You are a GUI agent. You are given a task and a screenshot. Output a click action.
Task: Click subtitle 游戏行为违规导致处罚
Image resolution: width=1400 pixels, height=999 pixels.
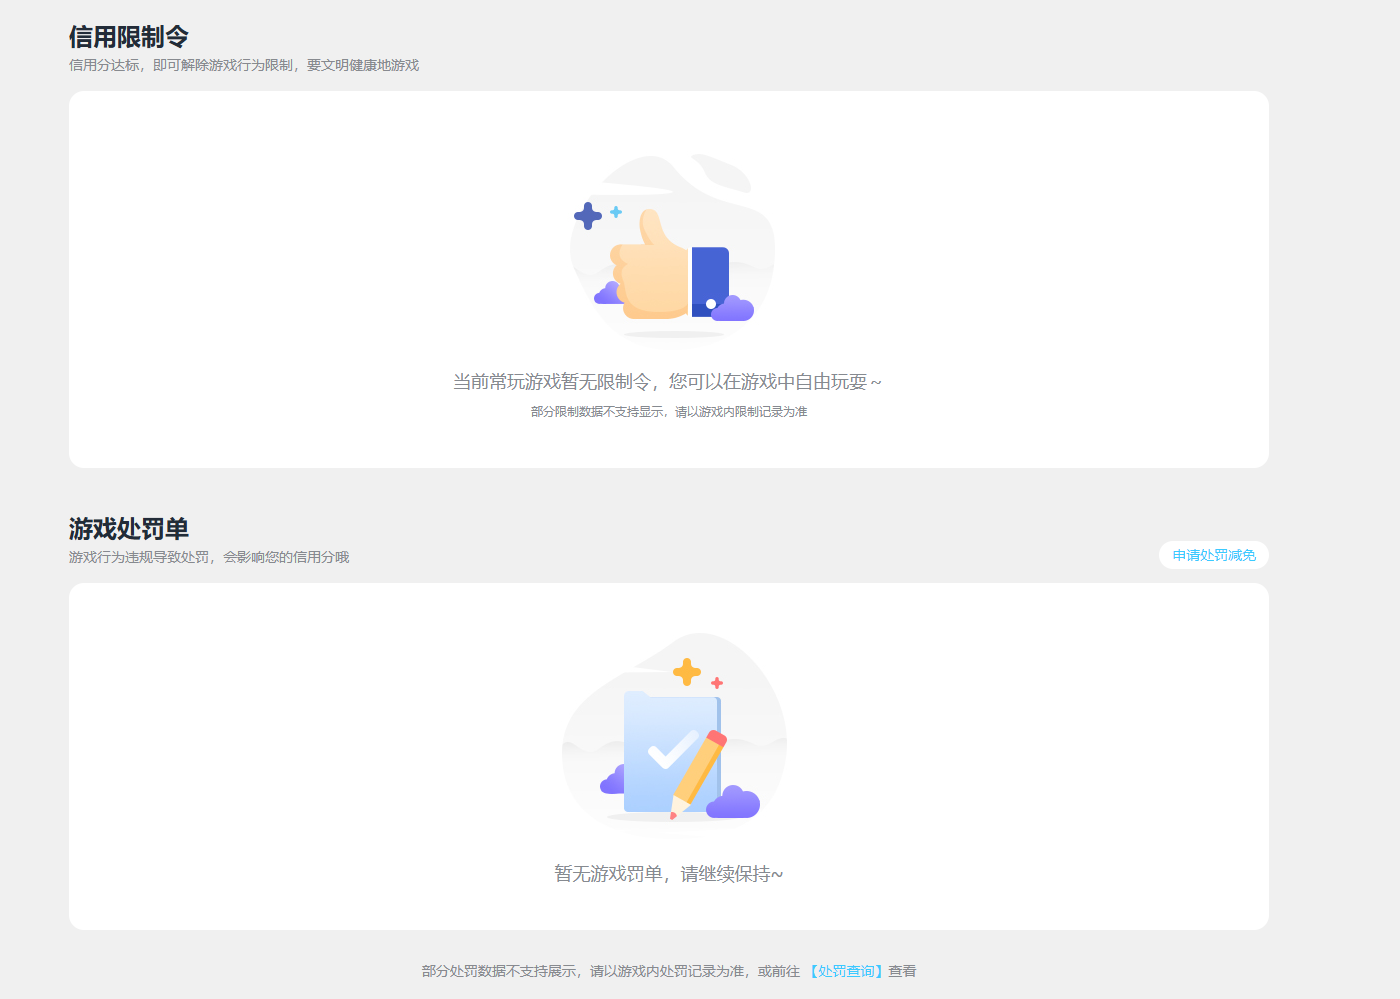139,557
